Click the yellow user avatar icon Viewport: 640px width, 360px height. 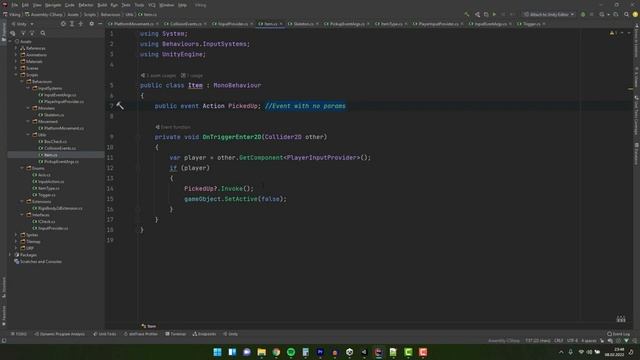coord(635,14)
